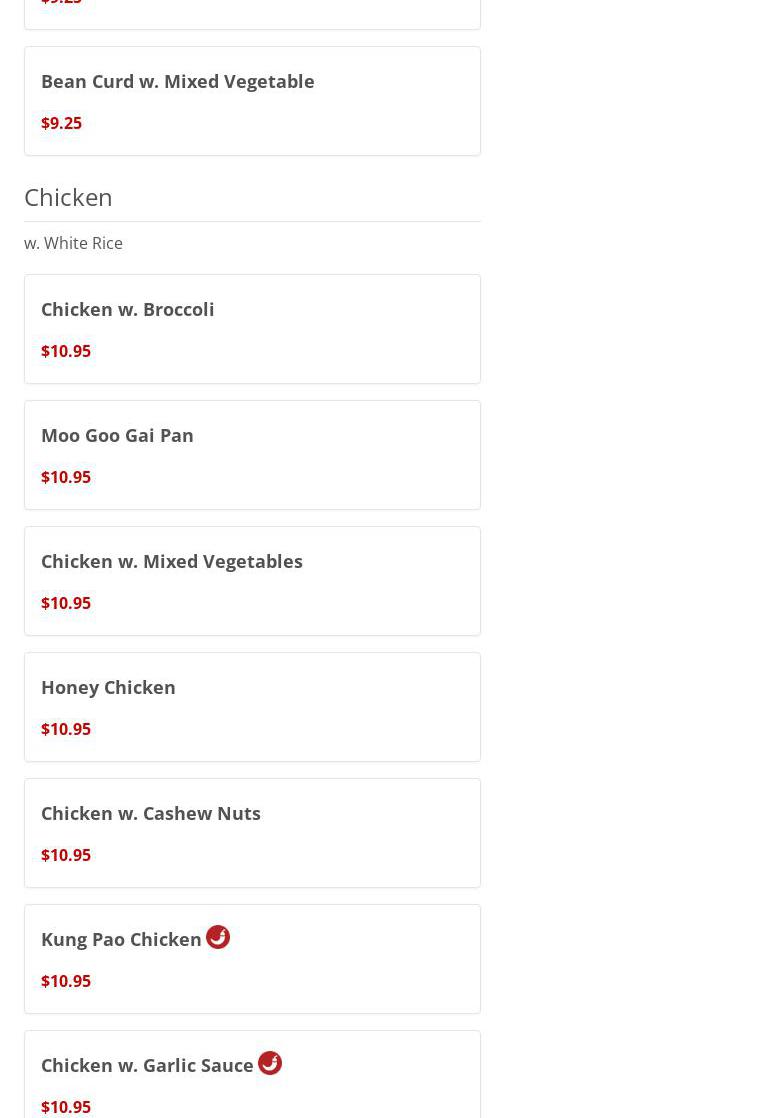Click the Chicken w. Garlic Sauce price
Viewport: 770px width, 1118px height.
pyautogui.click(x=66, y=1106)
